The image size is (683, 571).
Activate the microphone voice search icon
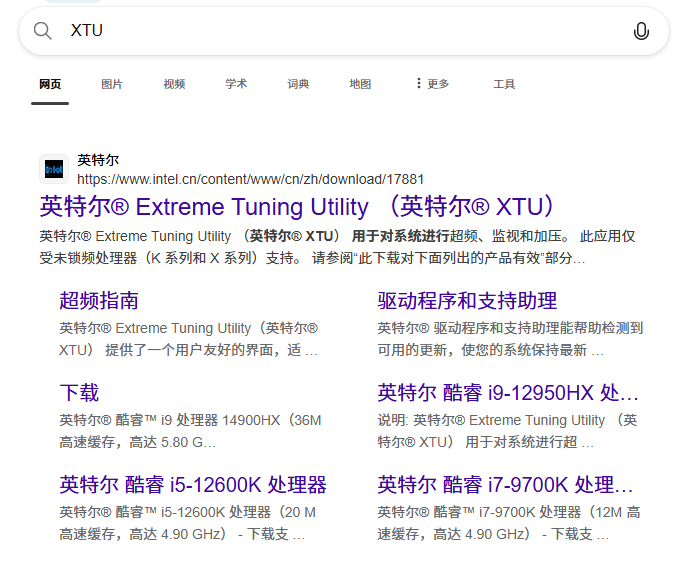[641, 31]
